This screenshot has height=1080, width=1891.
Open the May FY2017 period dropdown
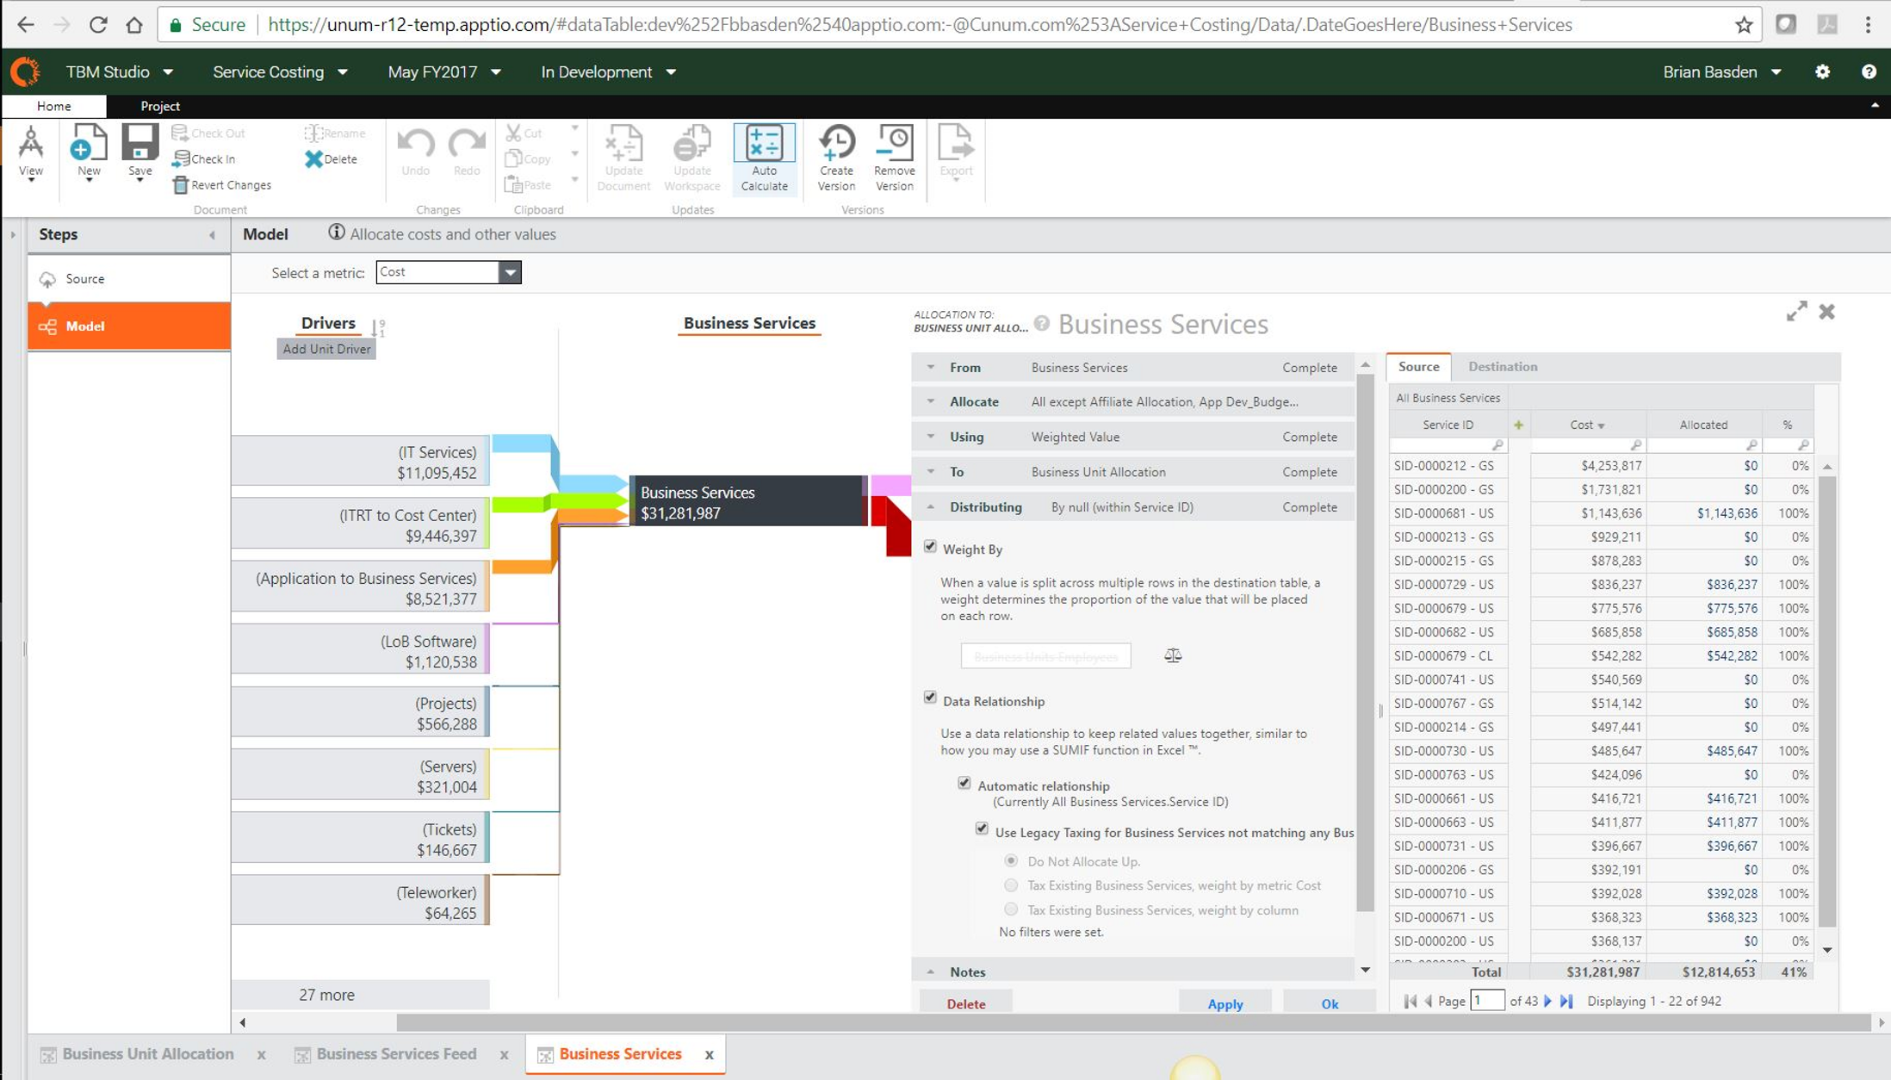click(444, 72)
